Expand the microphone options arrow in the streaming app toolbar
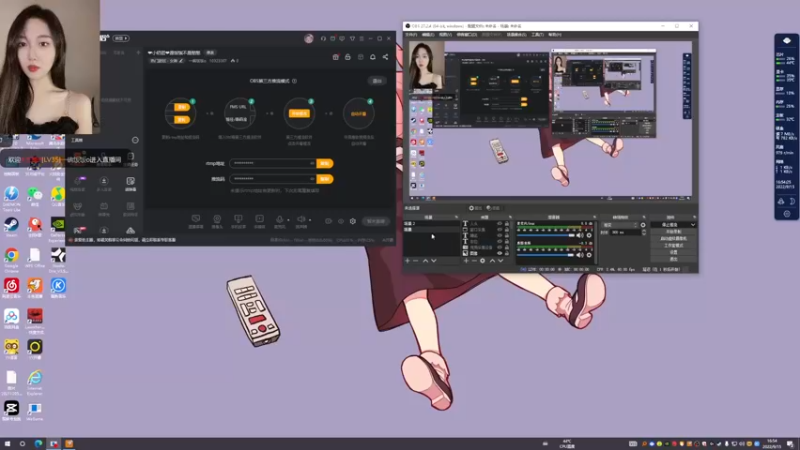 pyautogui.click(x=288, y=220)
